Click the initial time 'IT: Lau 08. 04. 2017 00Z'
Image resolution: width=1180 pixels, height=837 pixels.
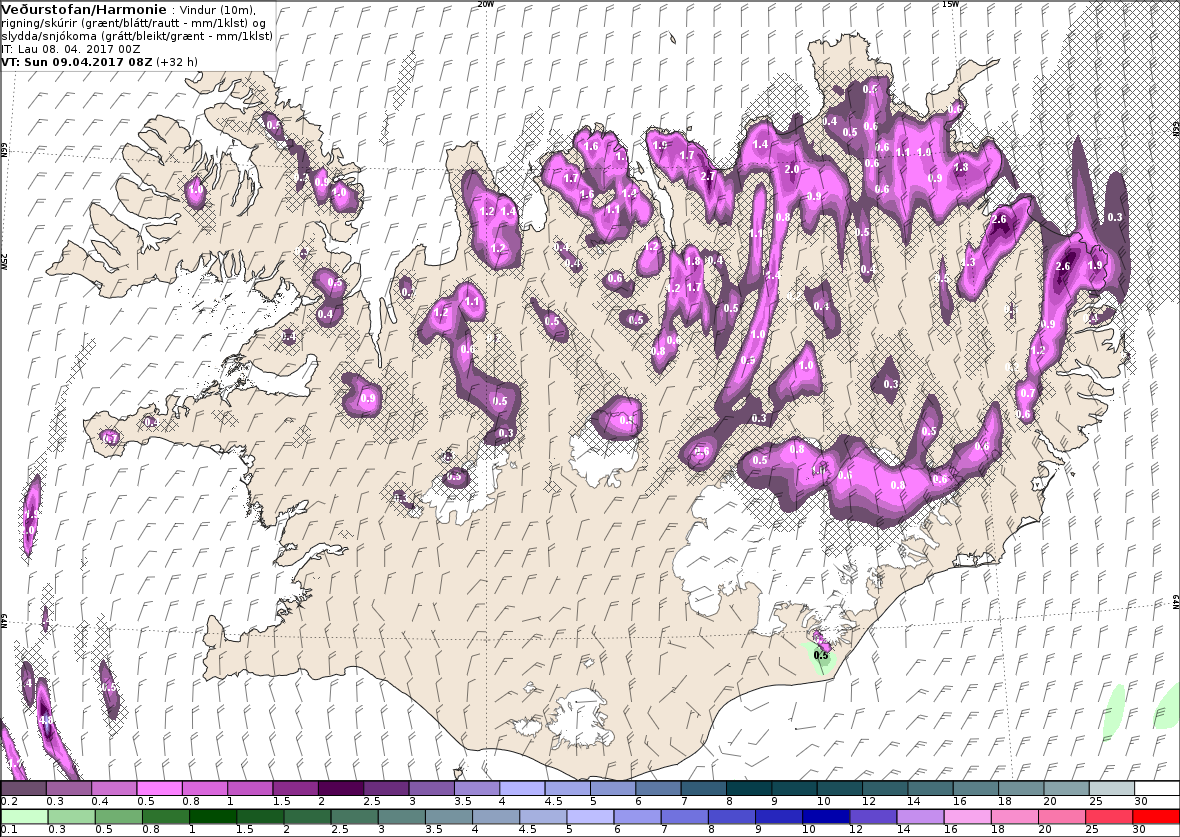click(71, 49)
